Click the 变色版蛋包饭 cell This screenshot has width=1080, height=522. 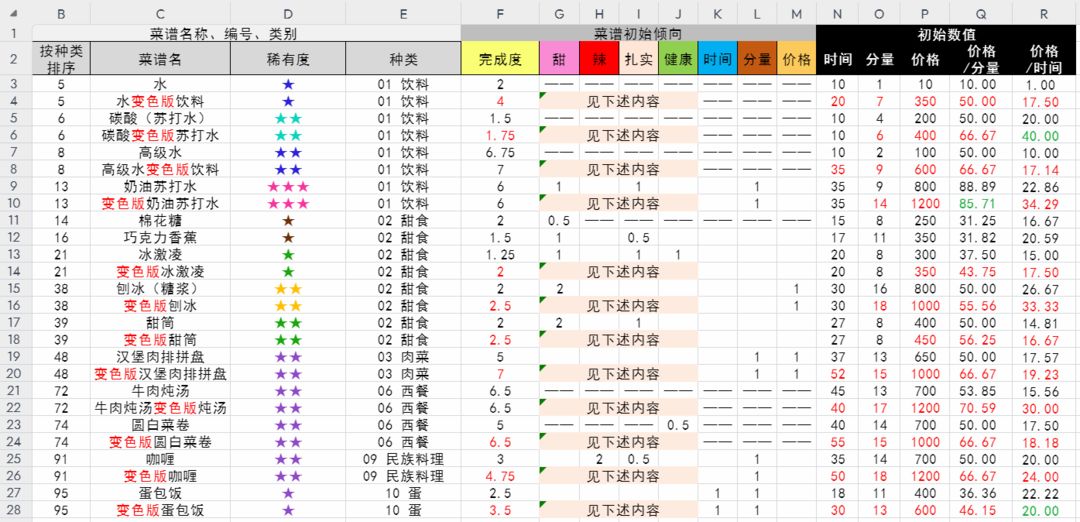pyautogui.click(x=160, y=510)
